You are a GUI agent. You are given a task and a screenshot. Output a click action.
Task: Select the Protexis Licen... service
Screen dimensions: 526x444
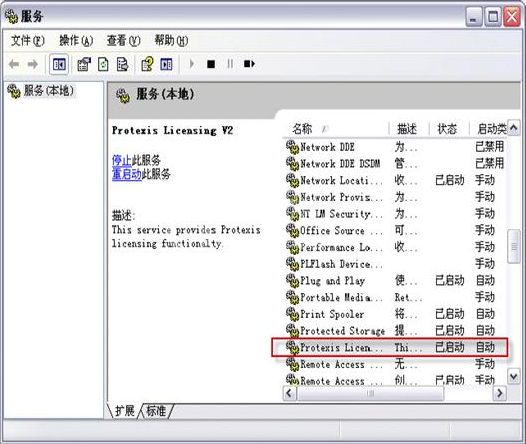click(x=390, y=347)
